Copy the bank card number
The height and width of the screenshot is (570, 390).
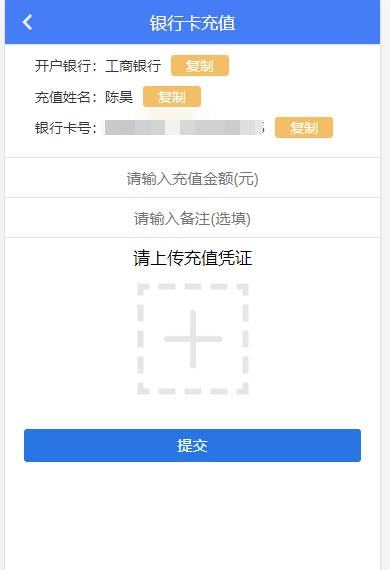[303, 128]
